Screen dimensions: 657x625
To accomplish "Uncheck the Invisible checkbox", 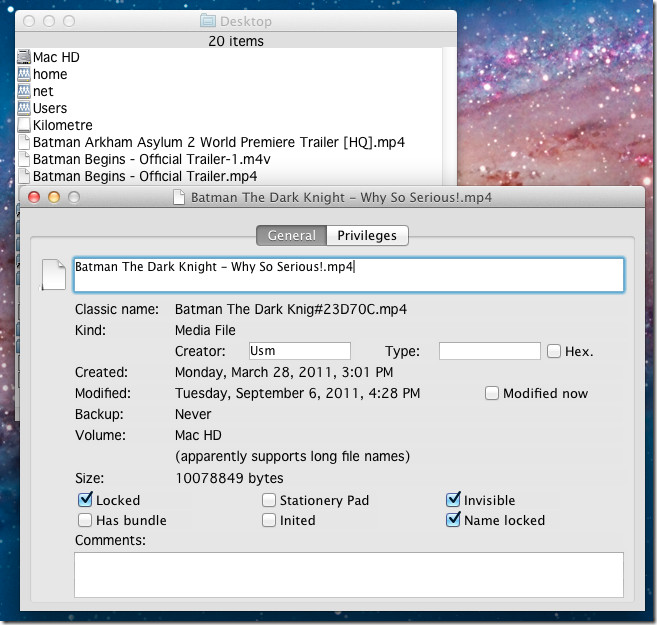I will 453,499.
